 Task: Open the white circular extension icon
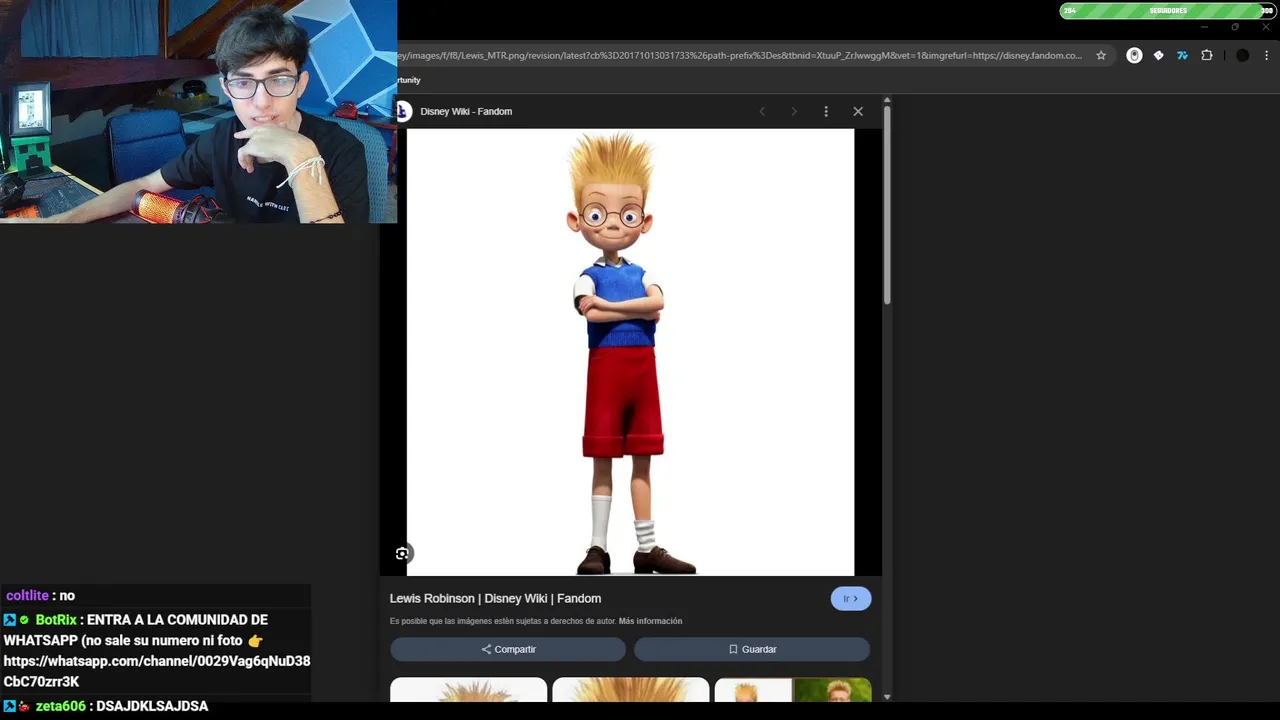[1134, 56]
